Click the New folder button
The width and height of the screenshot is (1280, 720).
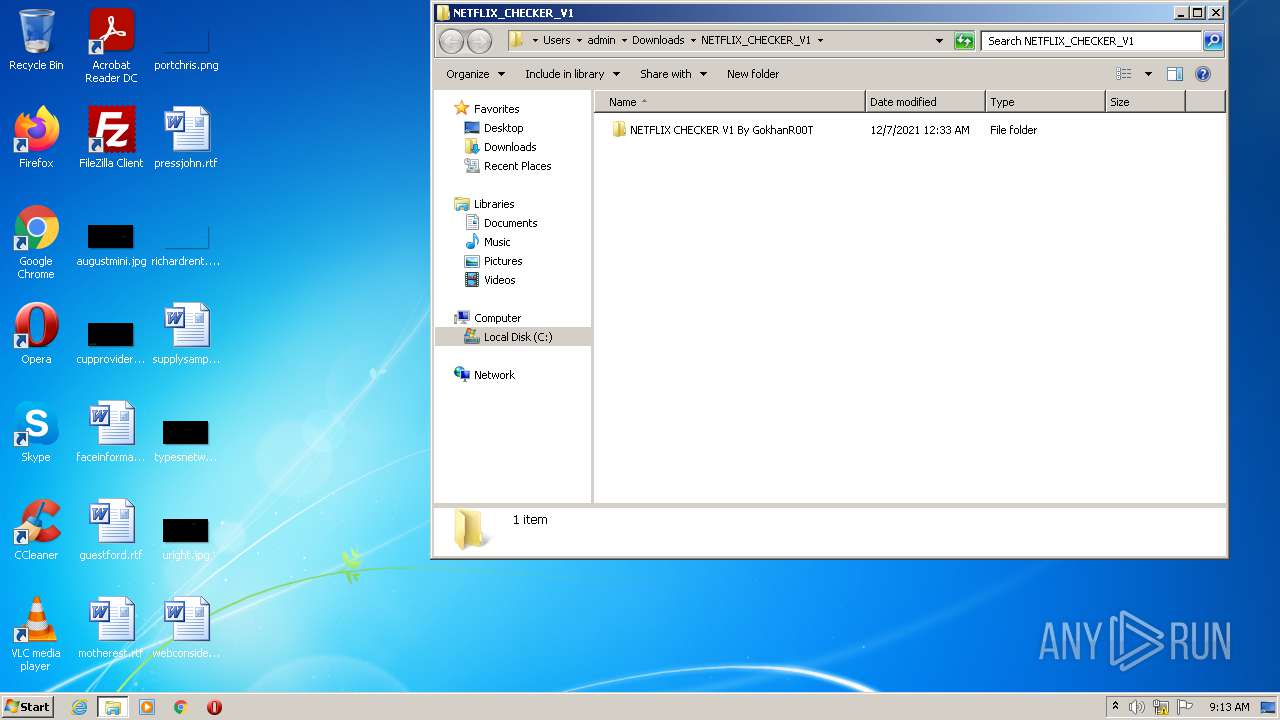753,74
